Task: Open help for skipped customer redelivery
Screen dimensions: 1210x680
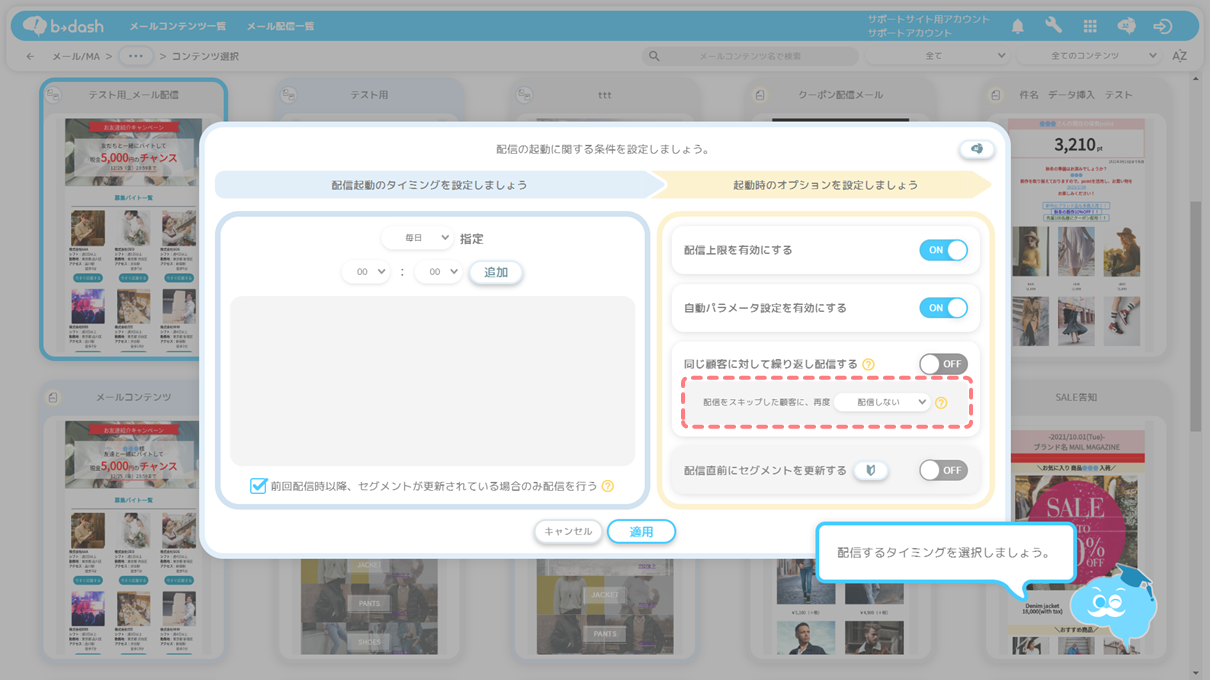Action: (x=941, y=402)
